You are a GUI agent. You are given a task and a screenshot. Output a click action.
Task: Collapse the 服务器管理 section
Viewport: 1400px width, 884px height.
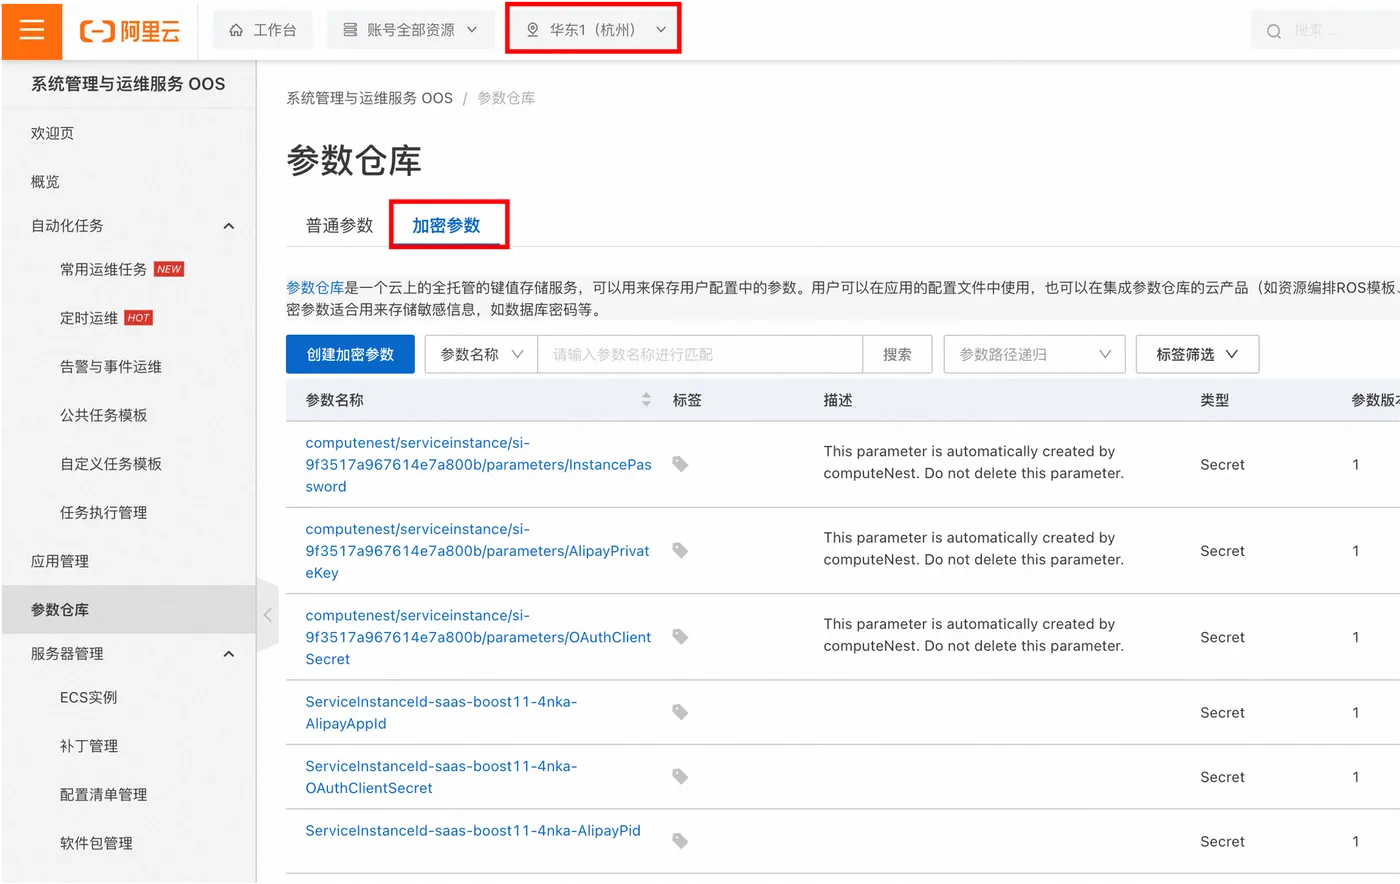click(x=229, y=654)
